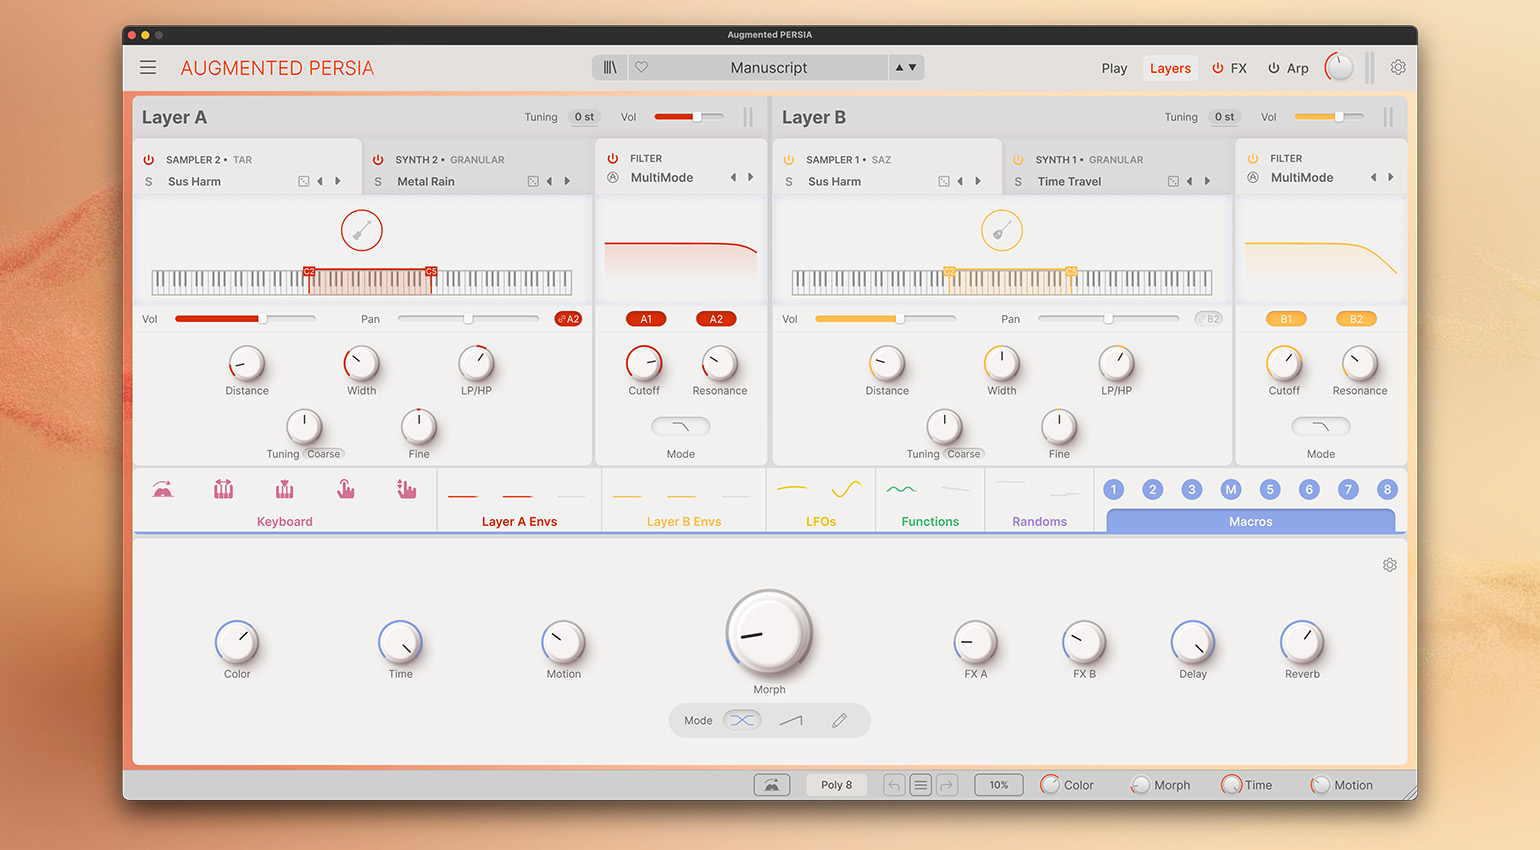Viewport: 1540px width, 850px height.
Task: Open the preset library browser icon
Action: [x=609, y=68]
